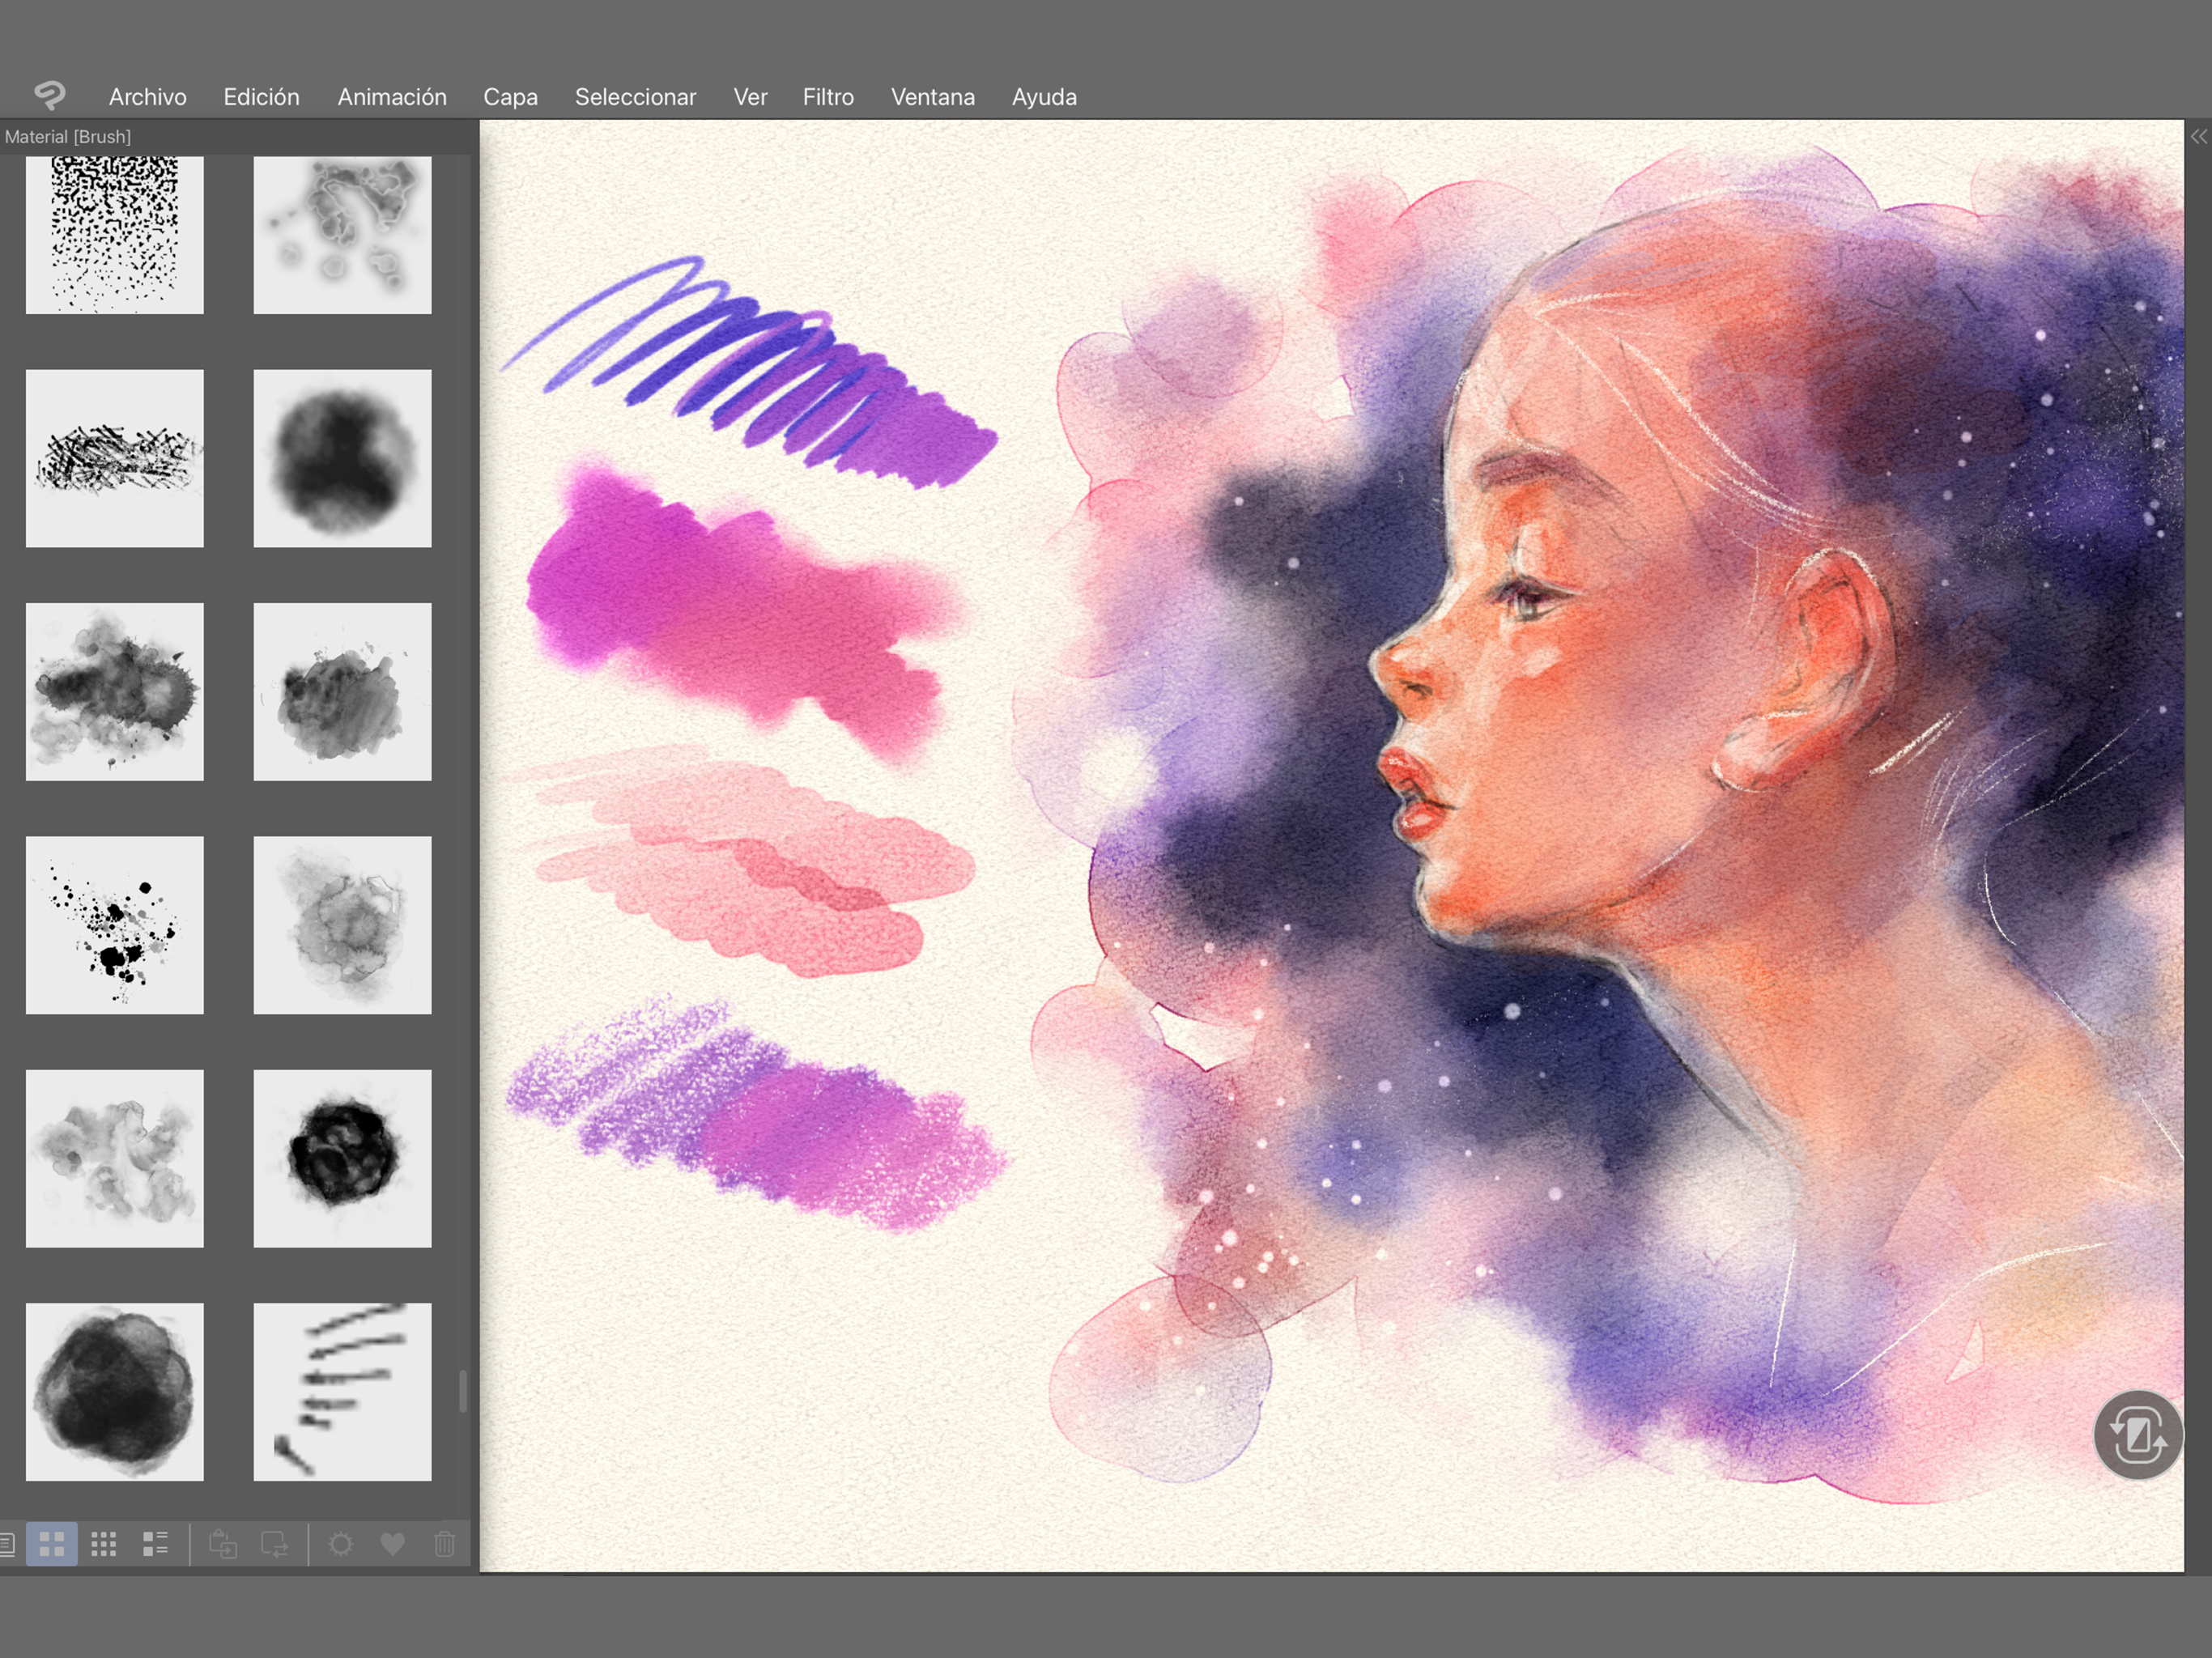Select the parallel dry strokes brush thumbnail
Viewport: 2212px width, 1658px height.
pos(343,1391)
